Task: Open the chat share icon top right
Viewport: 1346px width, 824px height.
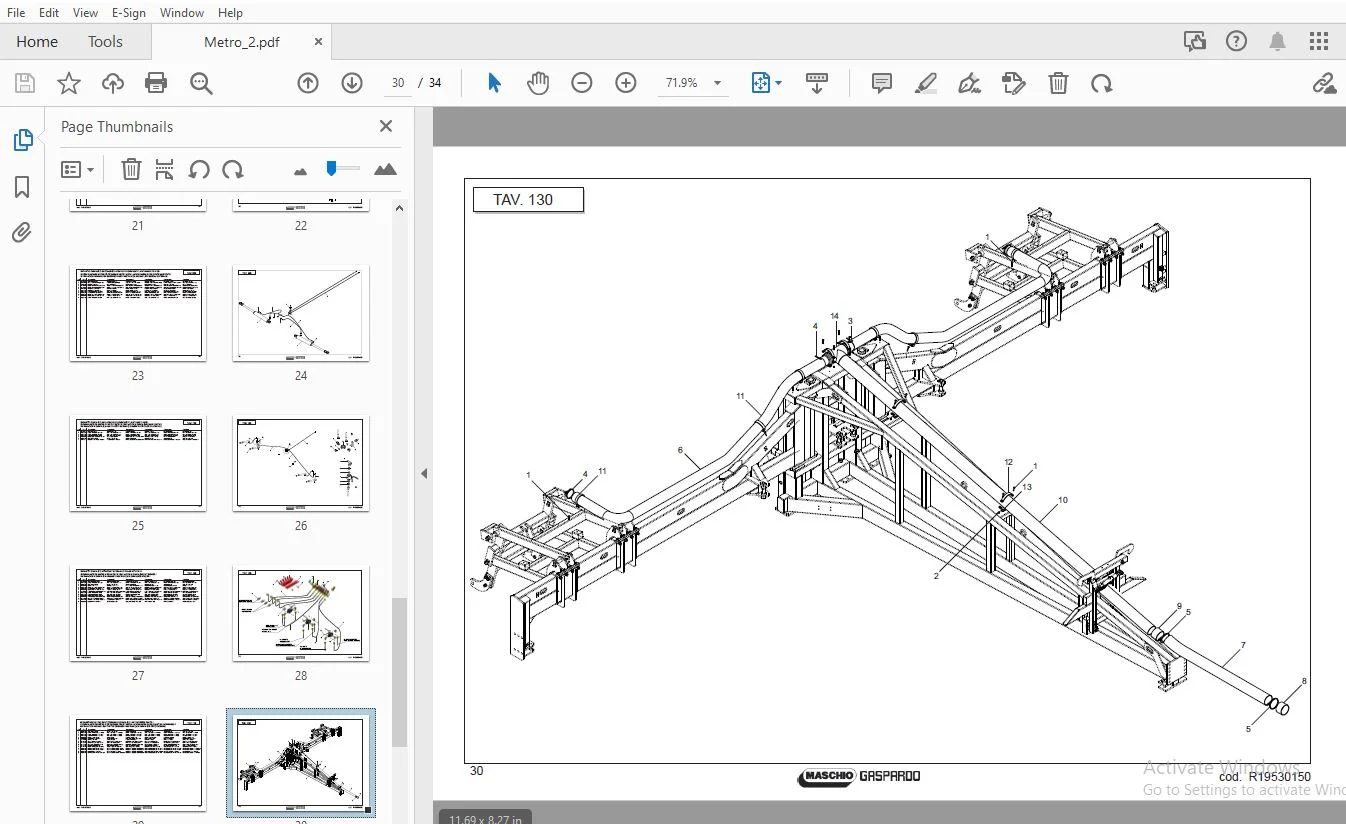Action: click(x=1194, y=41)
